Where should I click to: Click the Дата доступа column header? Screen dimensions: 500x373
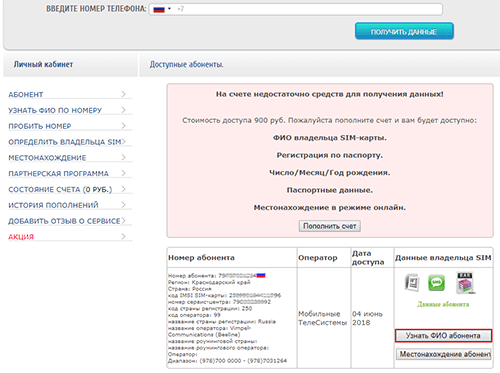[x=368, y=258]
